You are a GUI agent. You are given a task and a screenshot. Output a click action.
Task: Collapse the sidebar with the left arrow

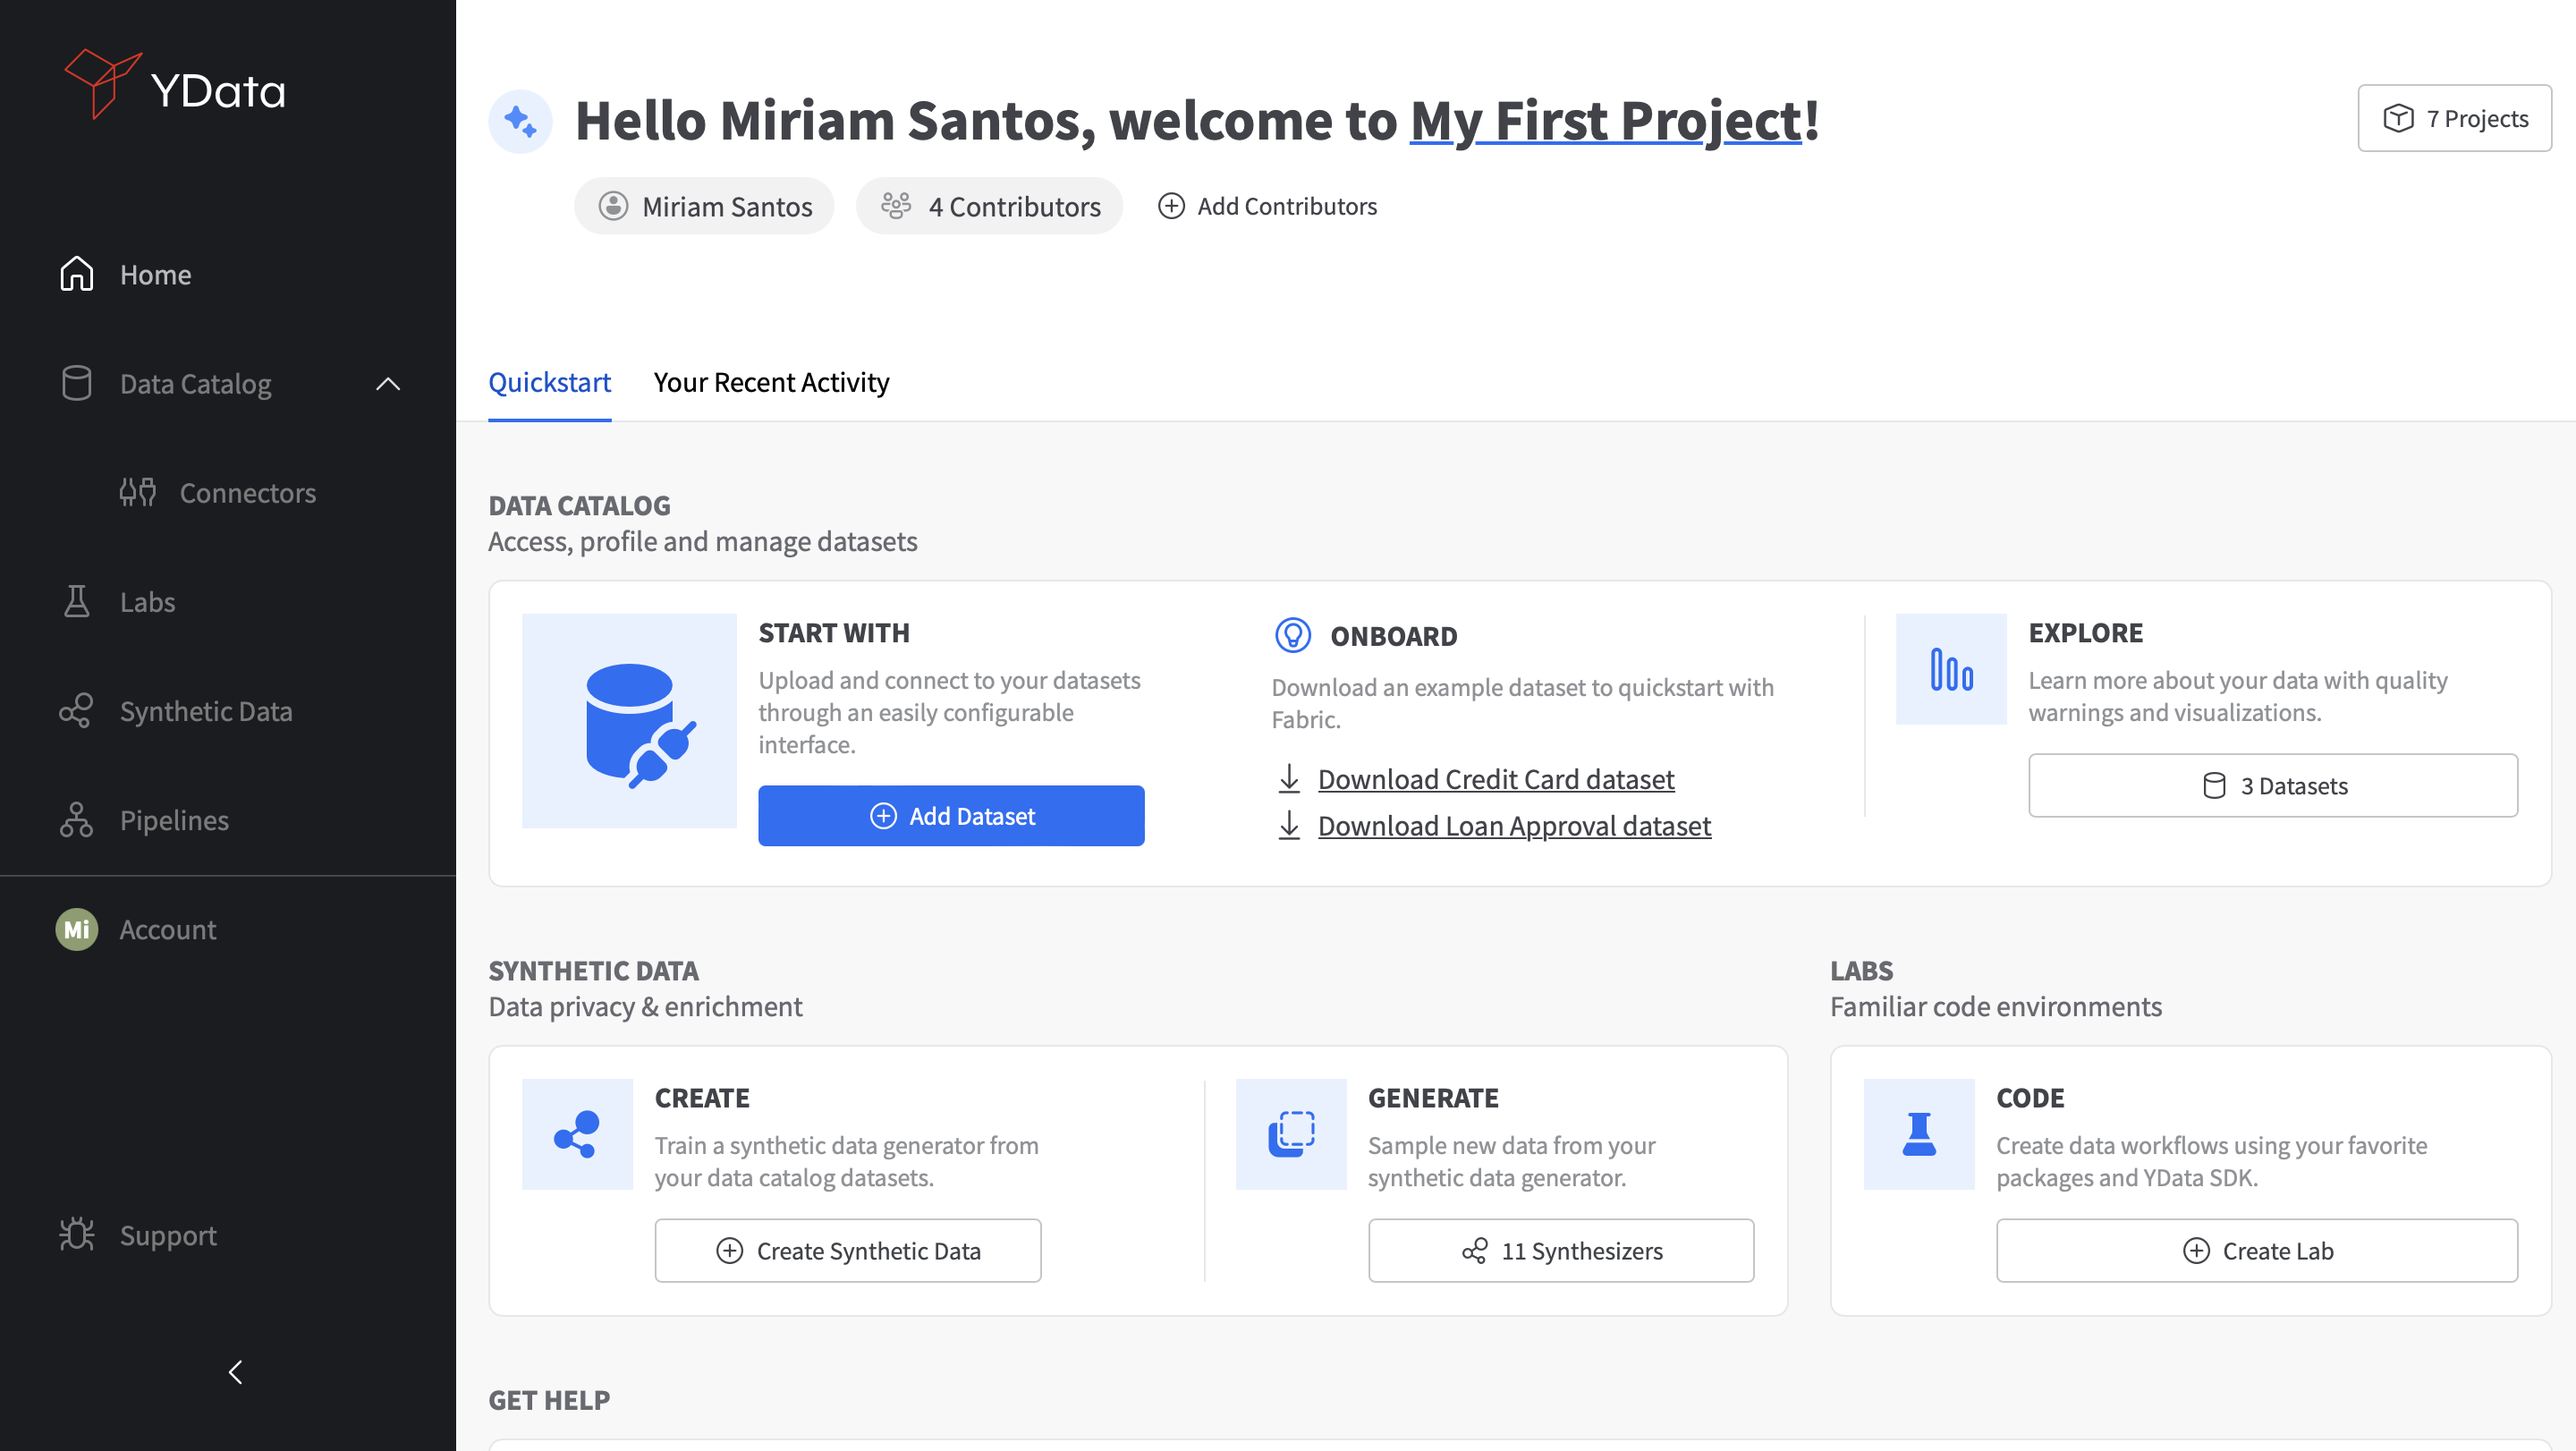[236, 1372]
